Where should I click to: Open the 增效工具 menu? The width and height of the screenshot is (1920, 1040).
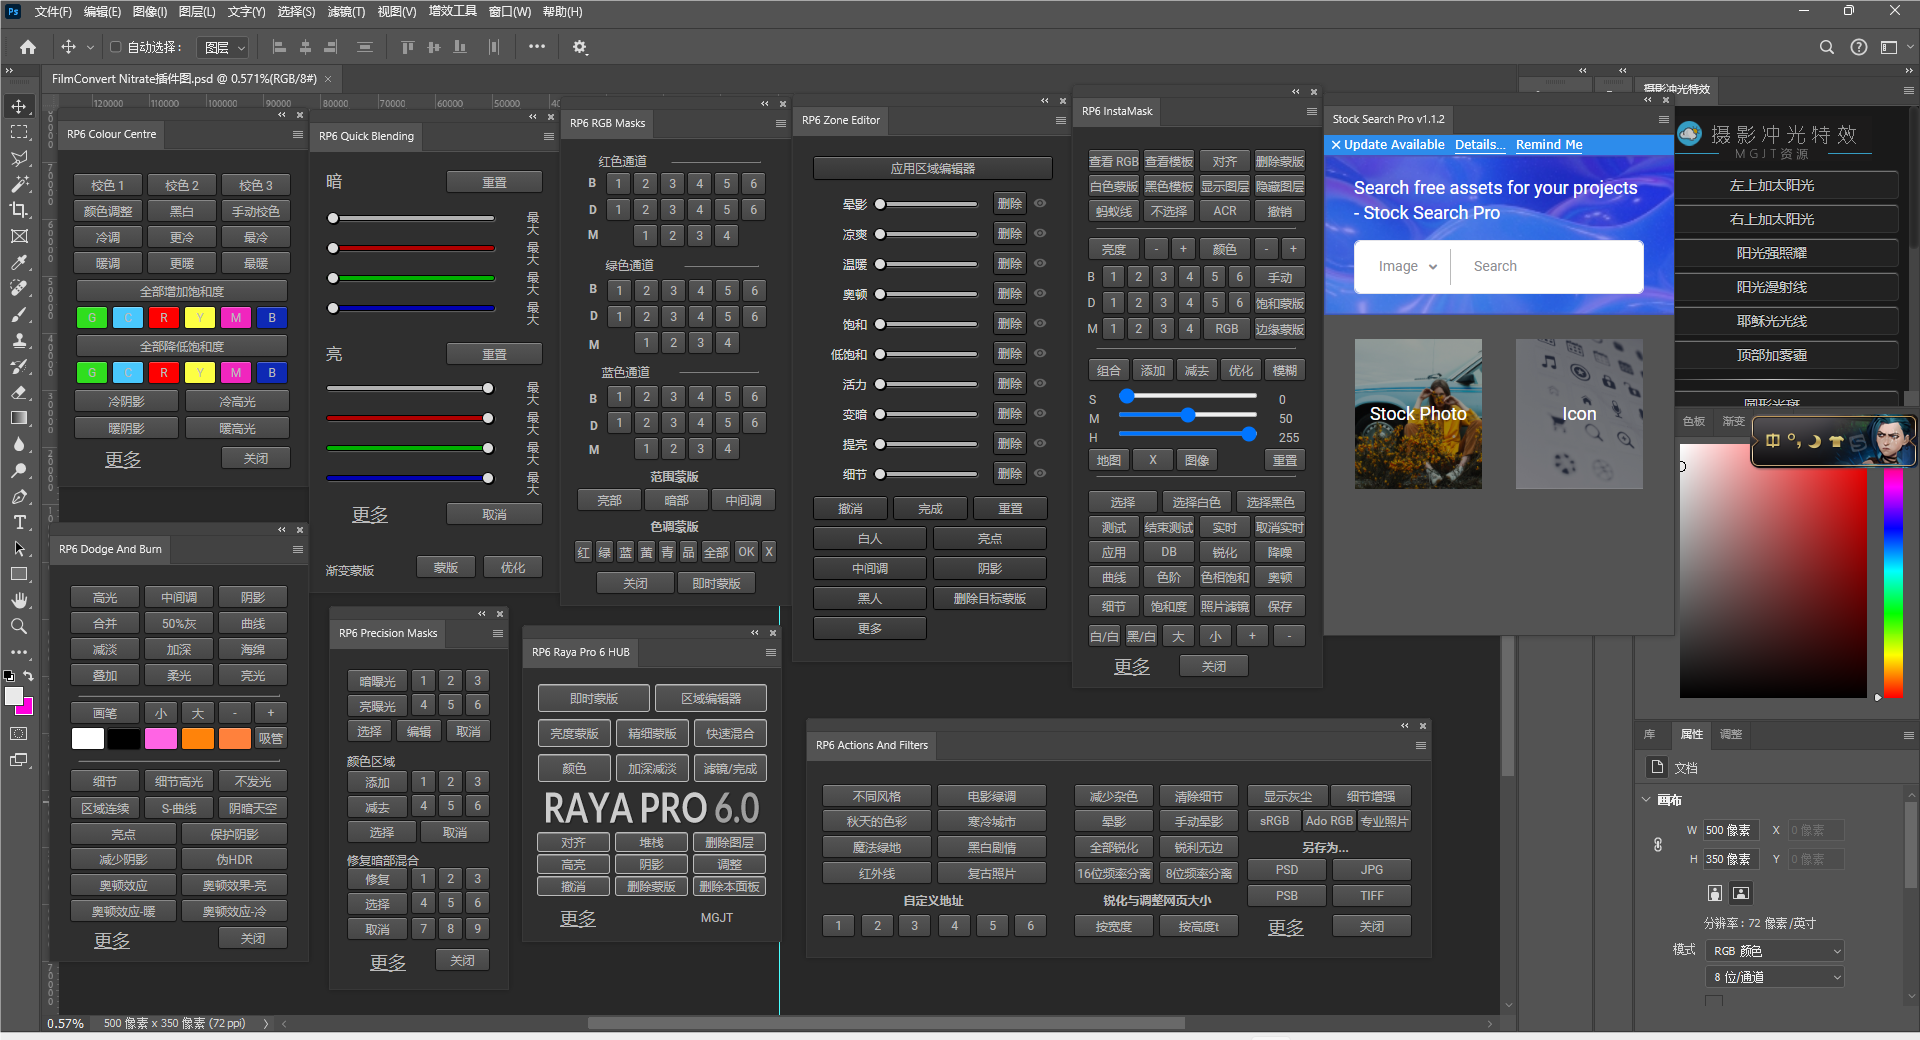pos(452,11)
